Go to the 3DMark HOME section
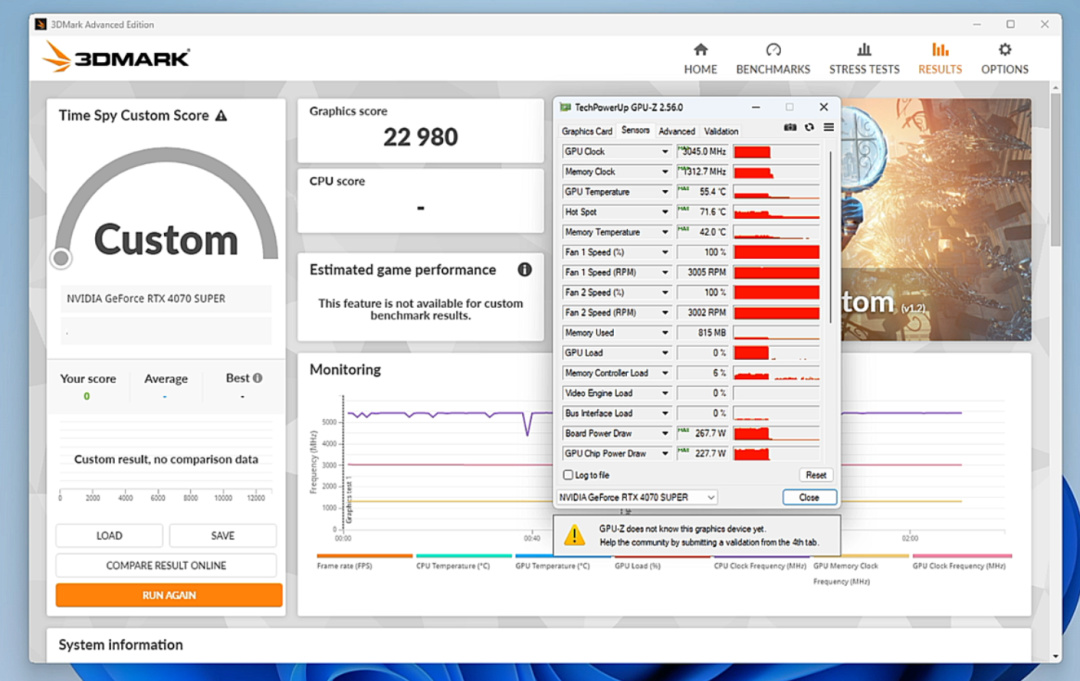This screenshot has width=1080, height=681. point(700,59)
